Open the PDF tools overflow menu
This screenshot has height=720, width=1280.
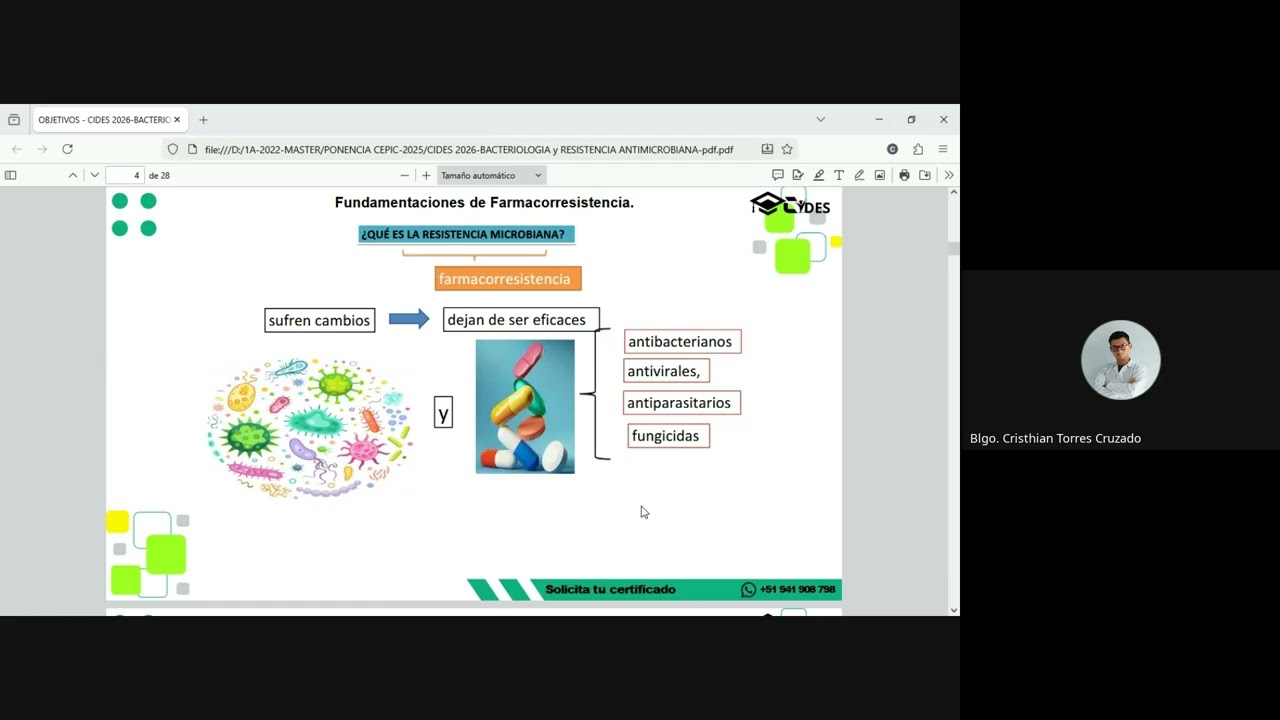click(949, 175)
